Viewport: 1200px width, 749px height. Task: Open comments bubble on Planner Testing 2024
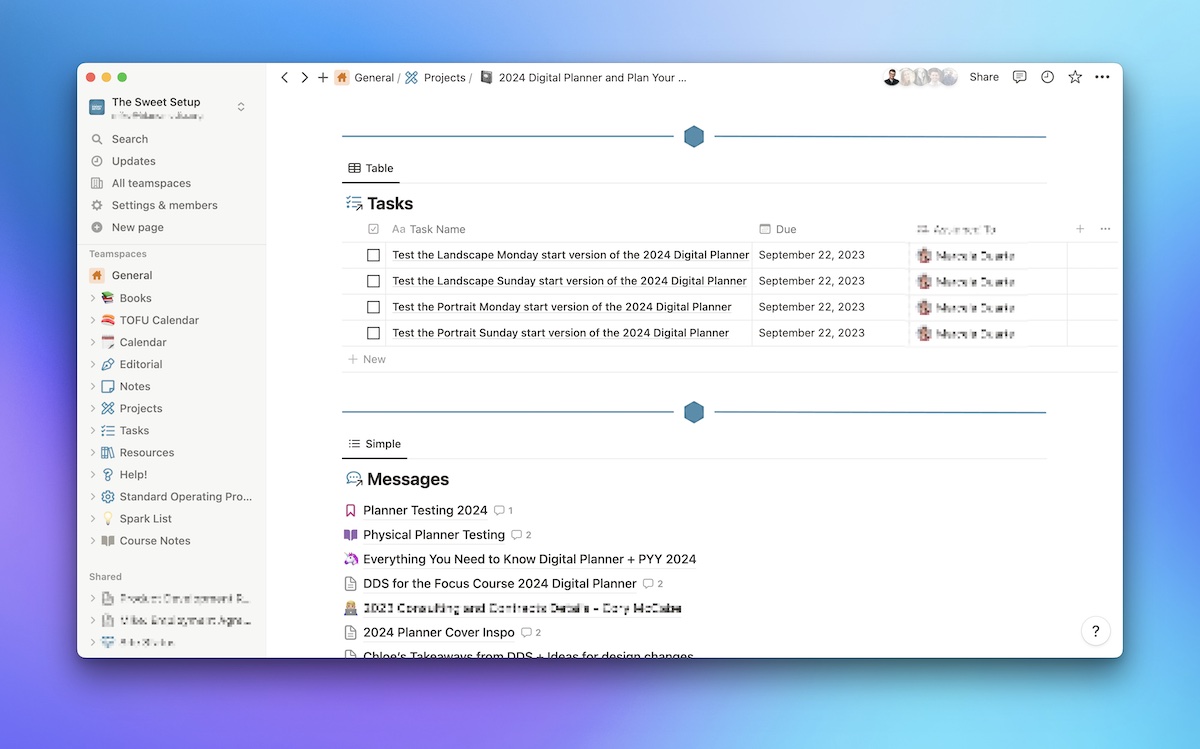[x=503, y=510]
